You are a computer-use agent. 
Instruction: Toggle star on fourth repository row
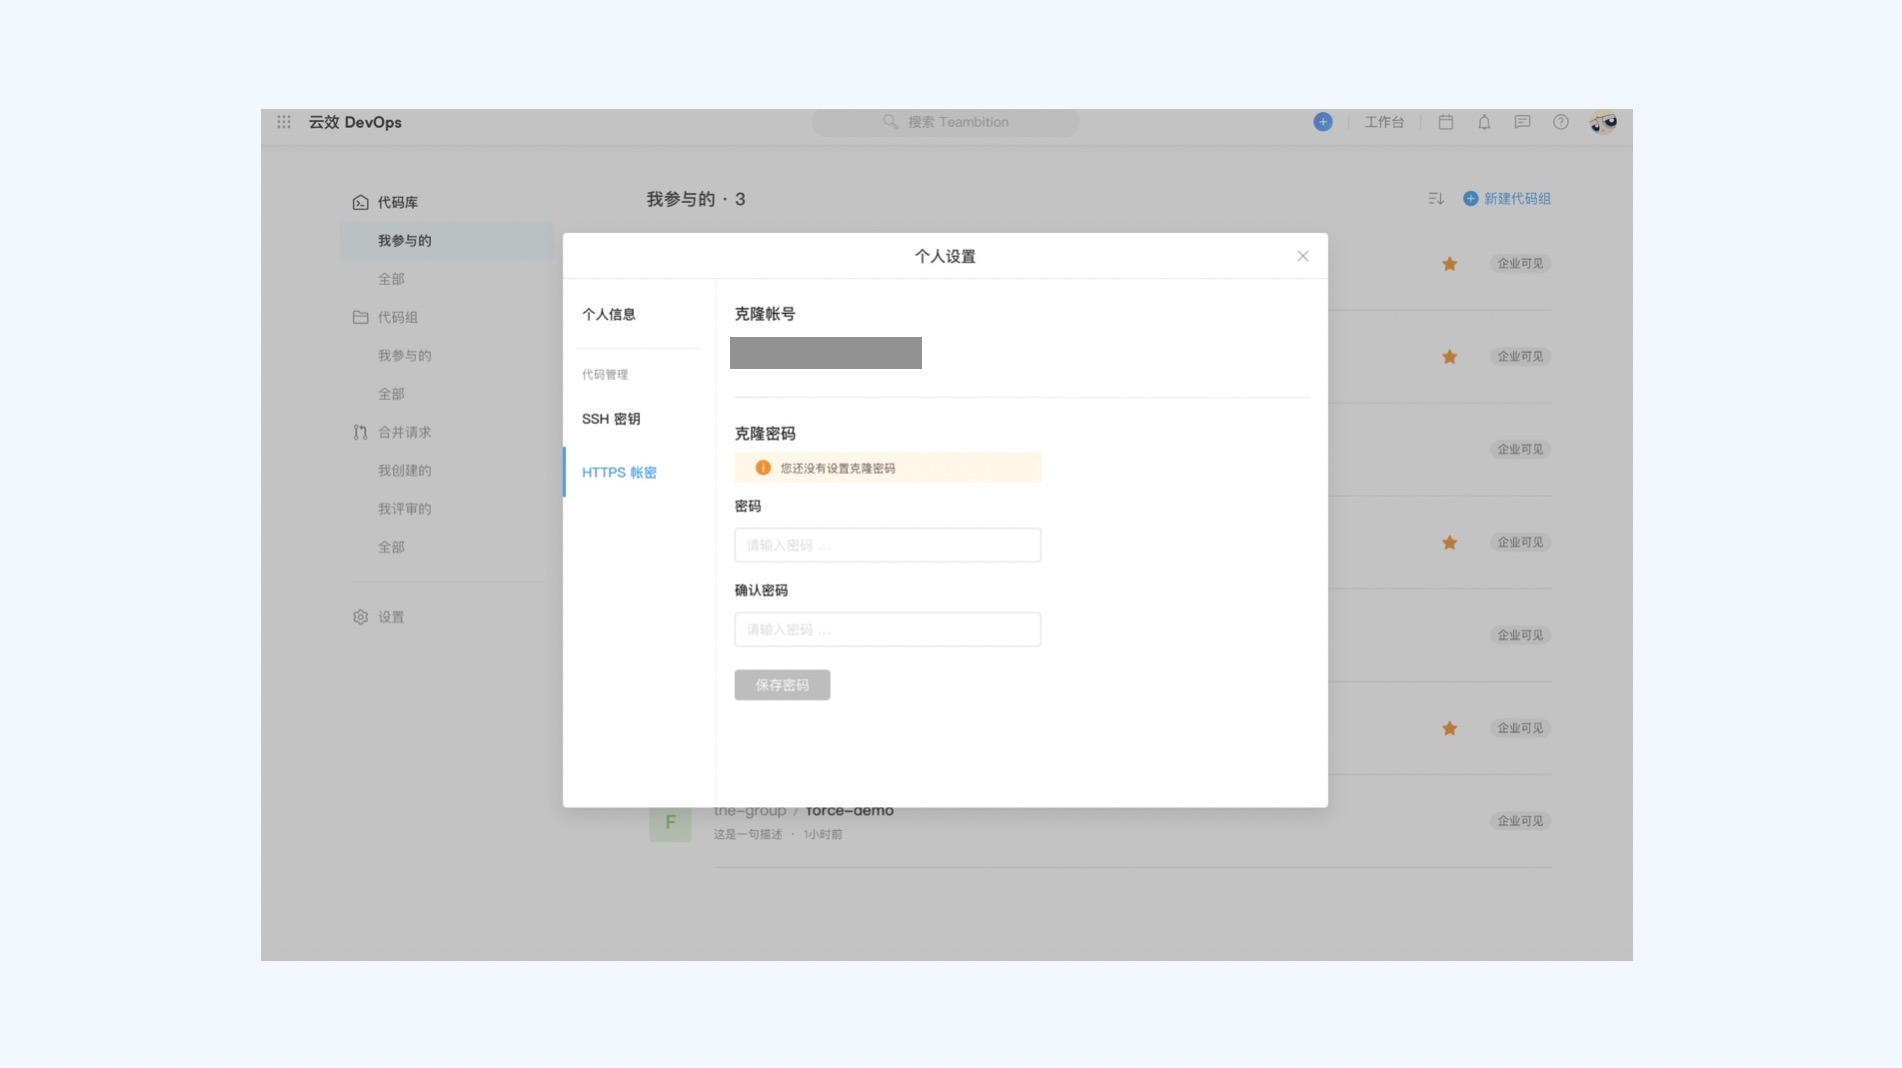point(1449,543)
